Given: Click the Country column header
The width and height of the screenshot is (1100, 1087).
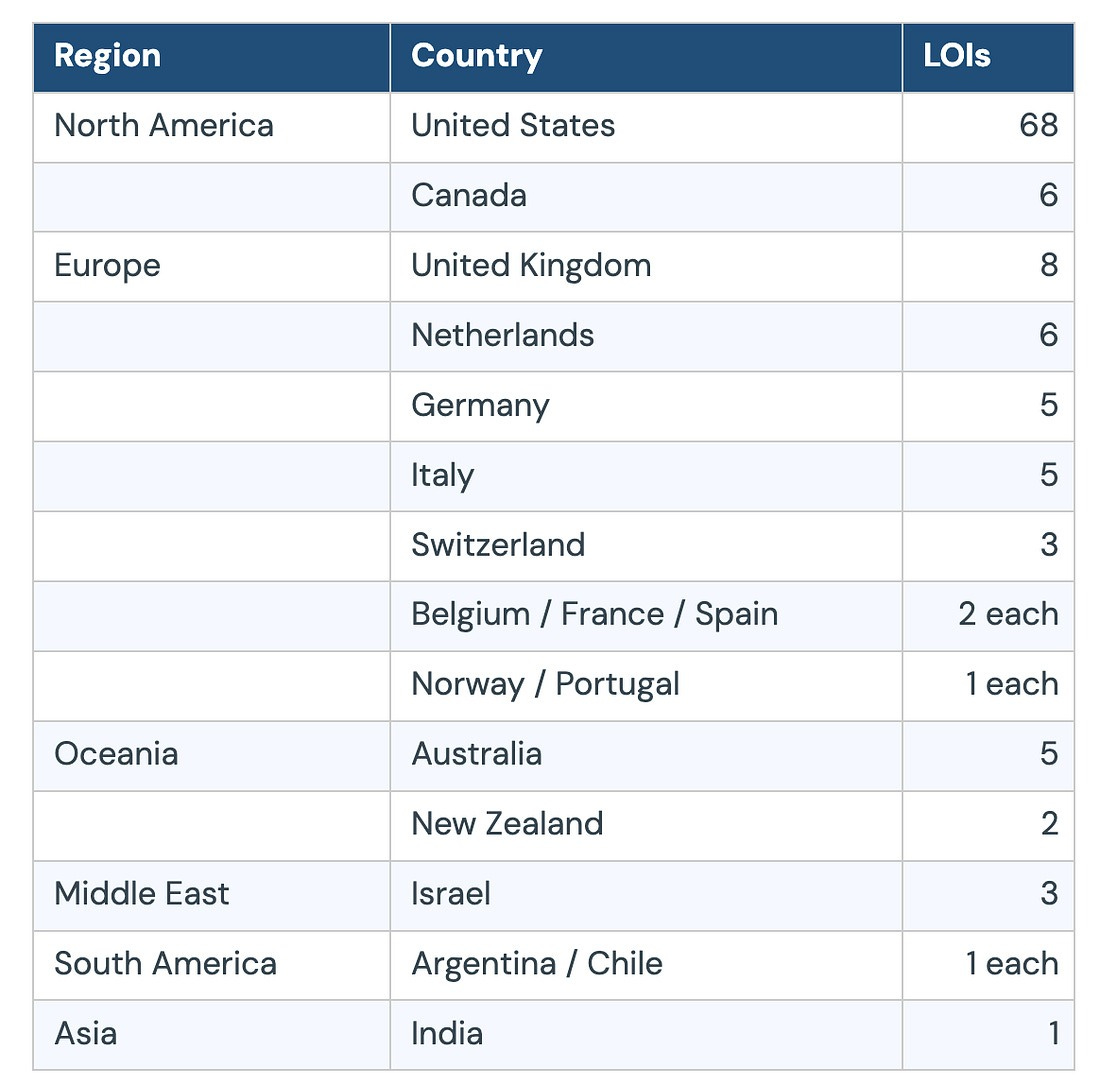Looking at the screenshot, I should tap(646, 58).
